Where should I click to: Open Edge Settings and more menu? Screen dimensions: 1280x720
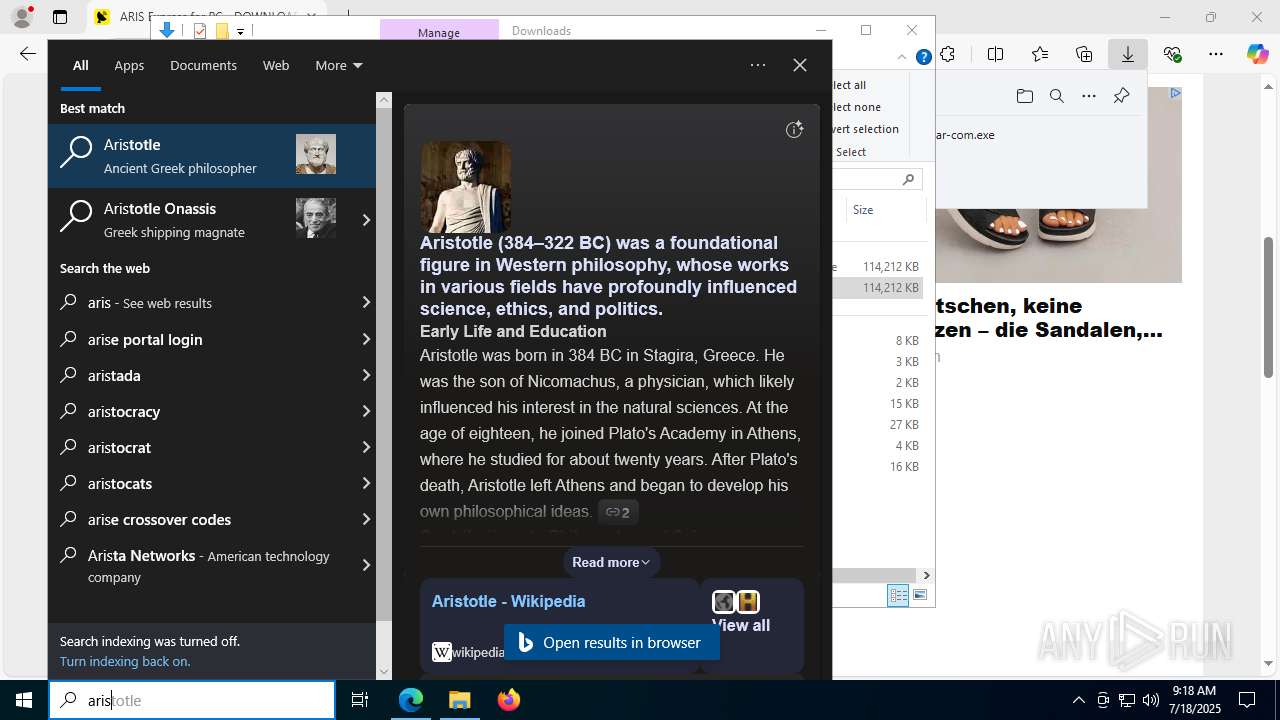[x=1216, y=54]
